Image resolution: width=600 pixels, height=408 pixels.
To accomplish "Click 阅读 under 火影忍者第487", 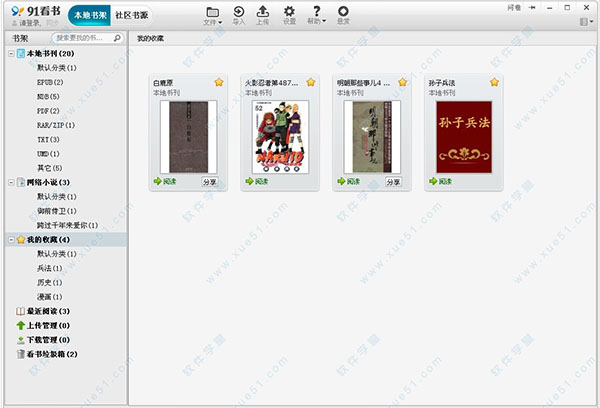I will coord(257,181).
